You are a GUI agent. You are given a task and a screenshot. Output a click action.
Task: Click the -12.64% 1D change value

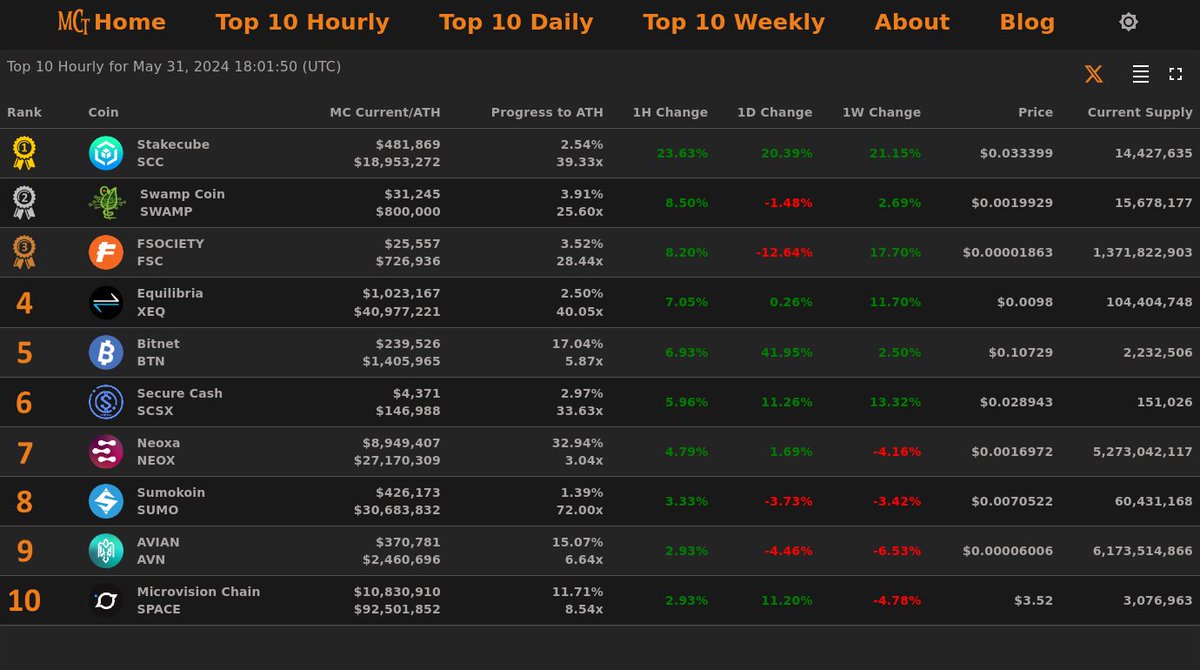click(x=784, y=252)
